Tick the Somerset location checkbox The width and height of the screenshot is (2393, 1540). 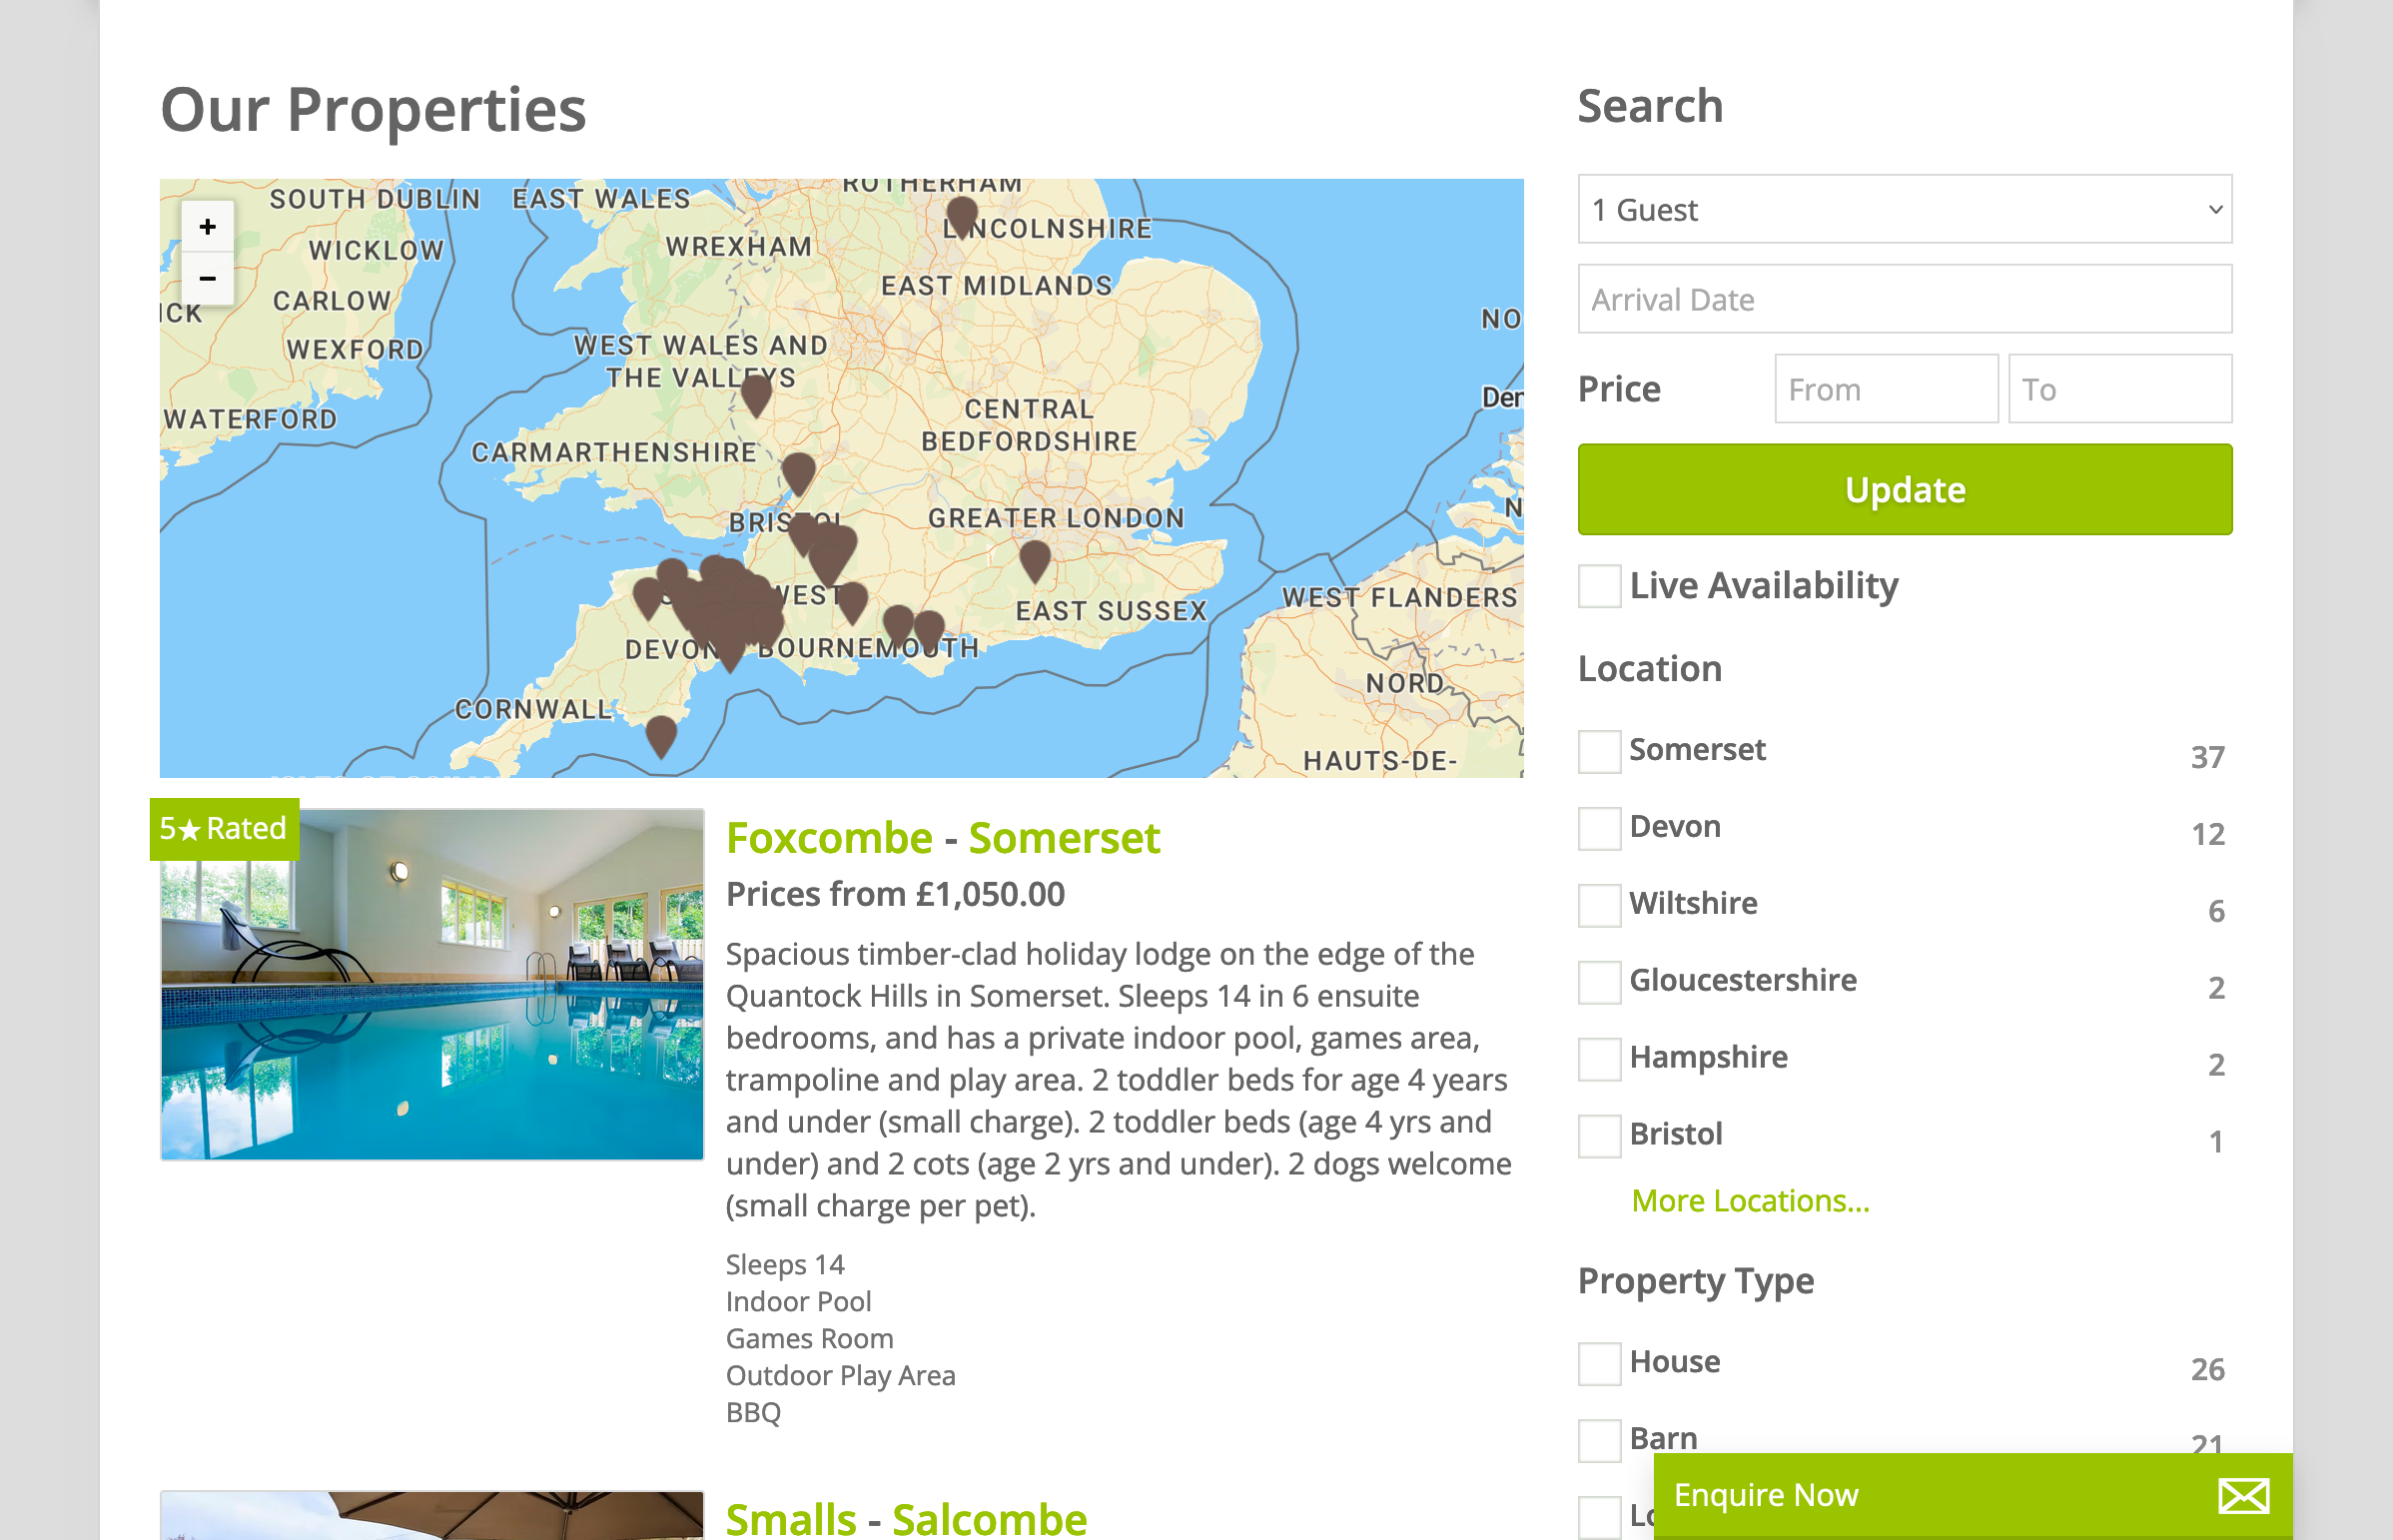tap(1599, 751)
